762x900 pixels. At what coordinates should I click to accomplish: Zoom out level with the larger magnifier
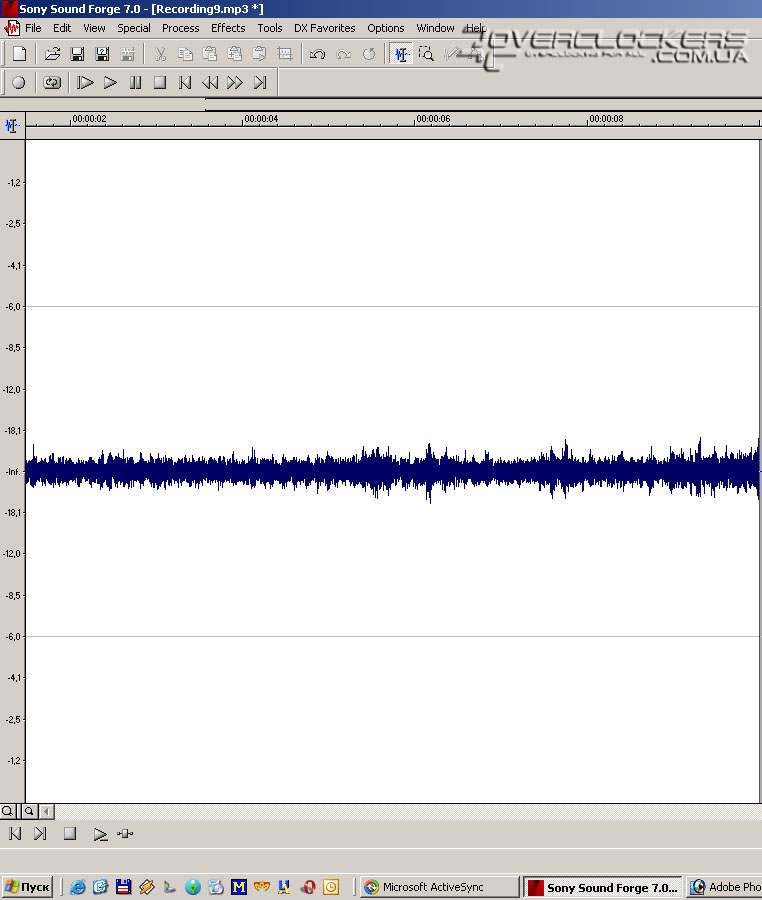[x=7, y=811]
